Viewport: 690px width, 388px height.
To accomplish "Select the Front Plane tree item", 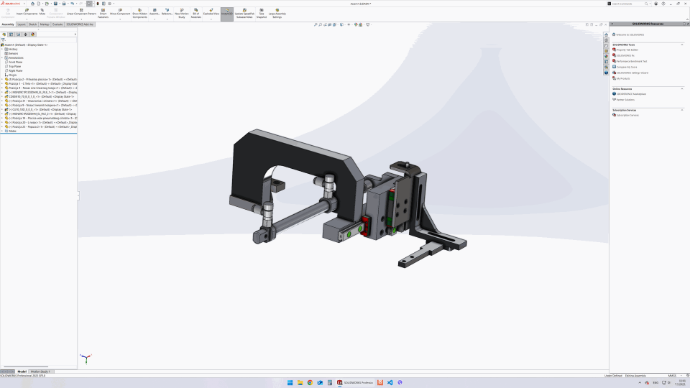I will (x=15, y=62).
